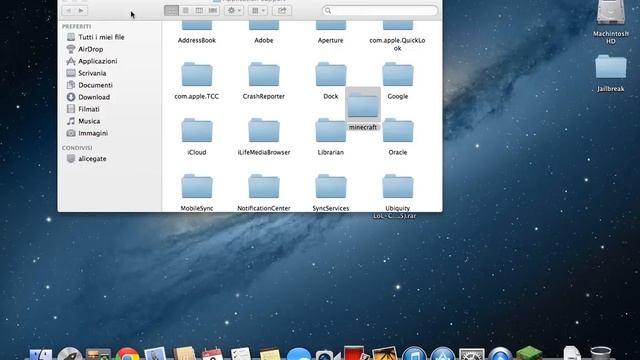Launch Google Chrome from the Dock
Viewport: 640px width, 360px height.
coord(127,354)
